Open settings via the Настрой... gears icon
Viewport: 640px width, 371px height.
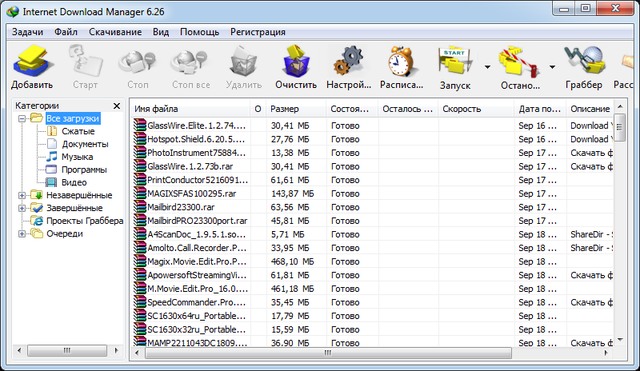coord(348,61)
